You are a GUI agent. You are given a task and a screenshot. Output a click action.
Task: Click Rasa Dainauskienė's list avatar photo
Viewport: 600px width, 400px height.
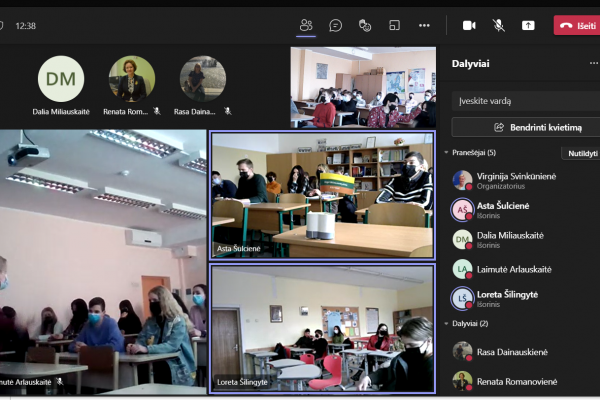point(462,351)
